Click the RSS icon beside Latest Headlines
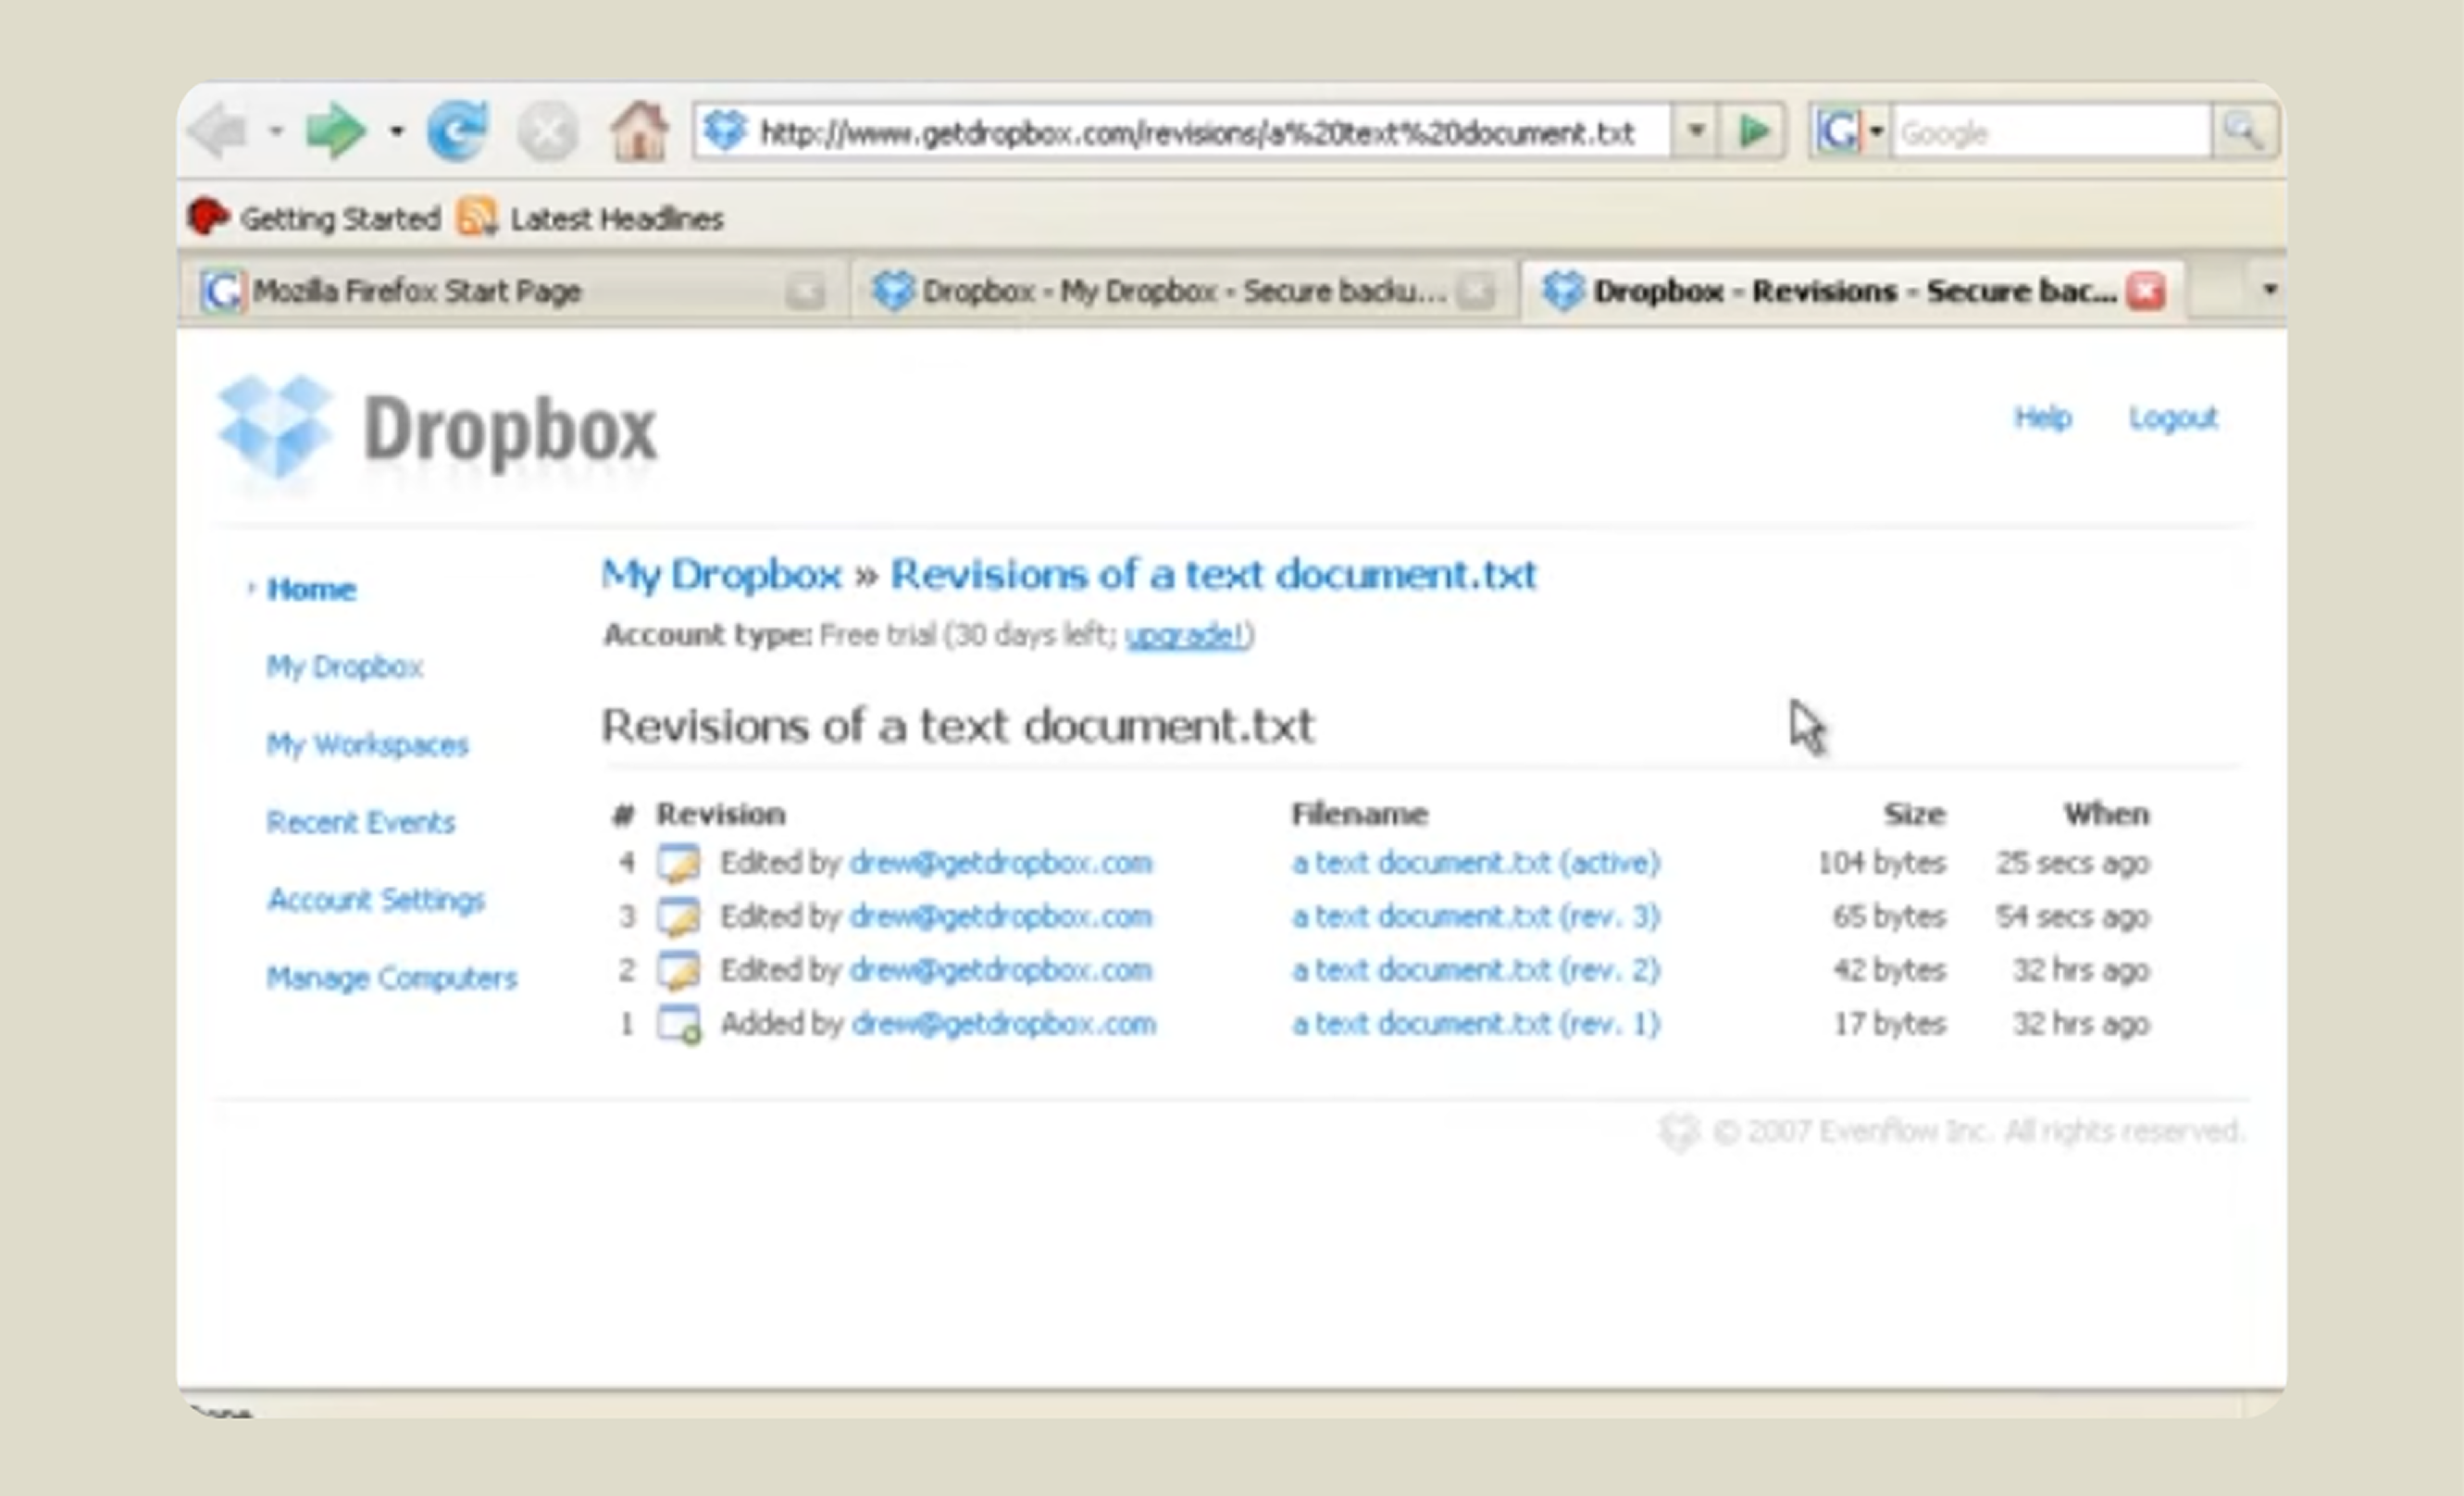The height and width of the screenshot is (1496, 2464). [x=477, y=217]
